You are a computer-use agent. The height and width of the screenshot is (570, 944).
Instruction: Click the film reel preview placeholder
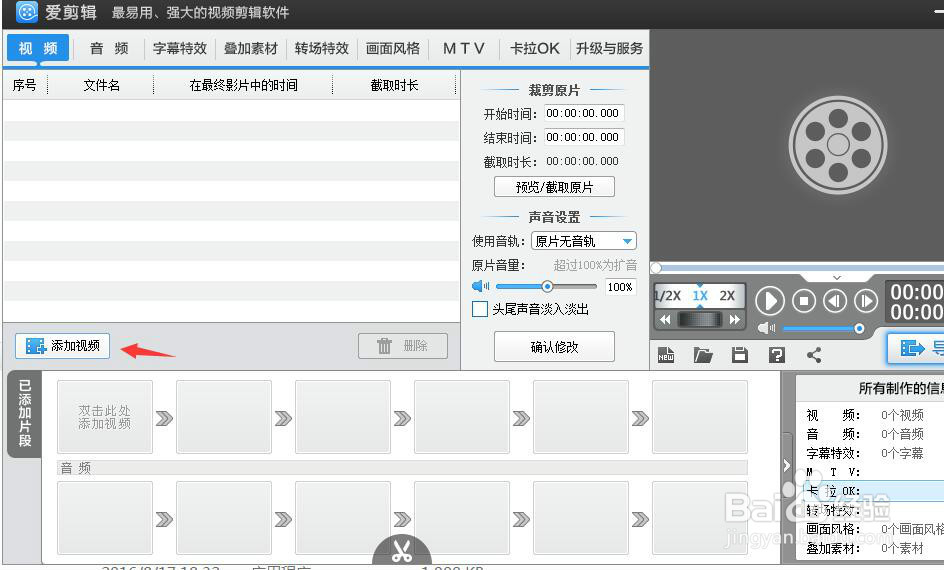coord(838,145)
